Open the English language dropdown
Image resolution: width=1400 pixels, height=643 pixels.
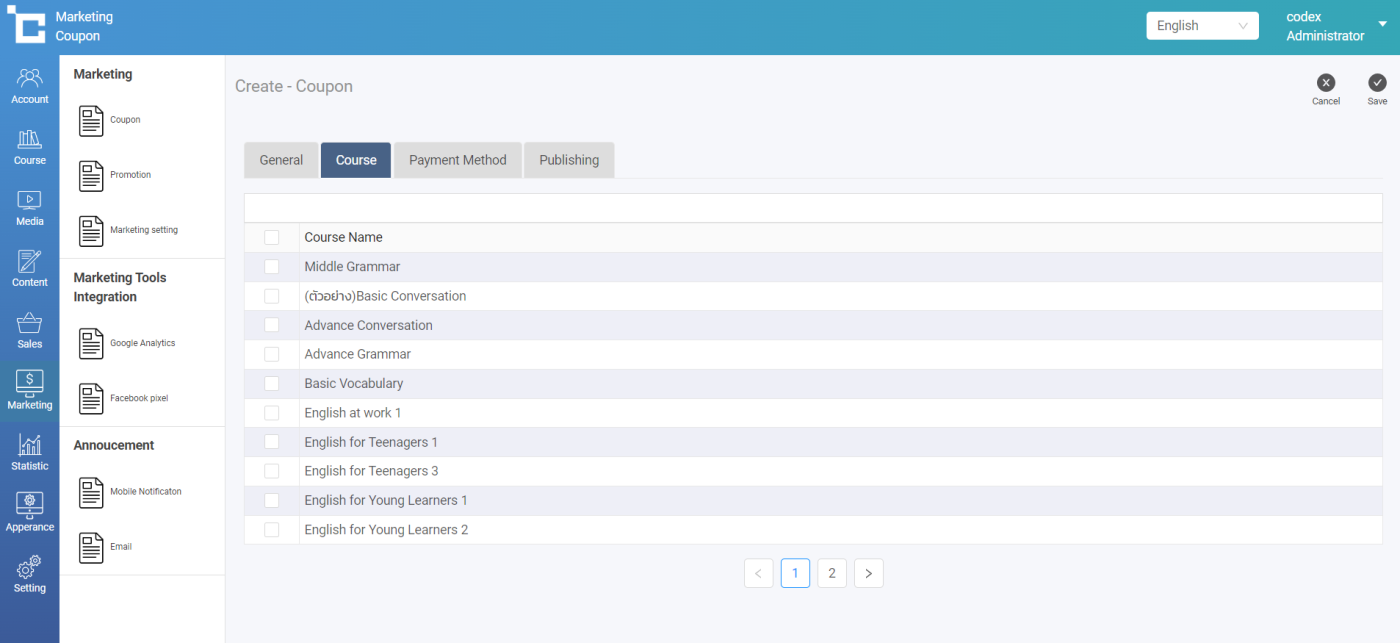click(x=1202, y=26)
